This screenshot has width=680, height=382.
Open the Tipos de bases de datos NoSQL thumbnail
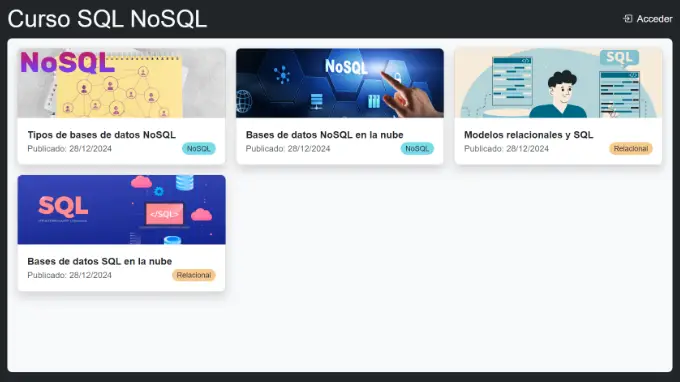click(x=121, y=83)
